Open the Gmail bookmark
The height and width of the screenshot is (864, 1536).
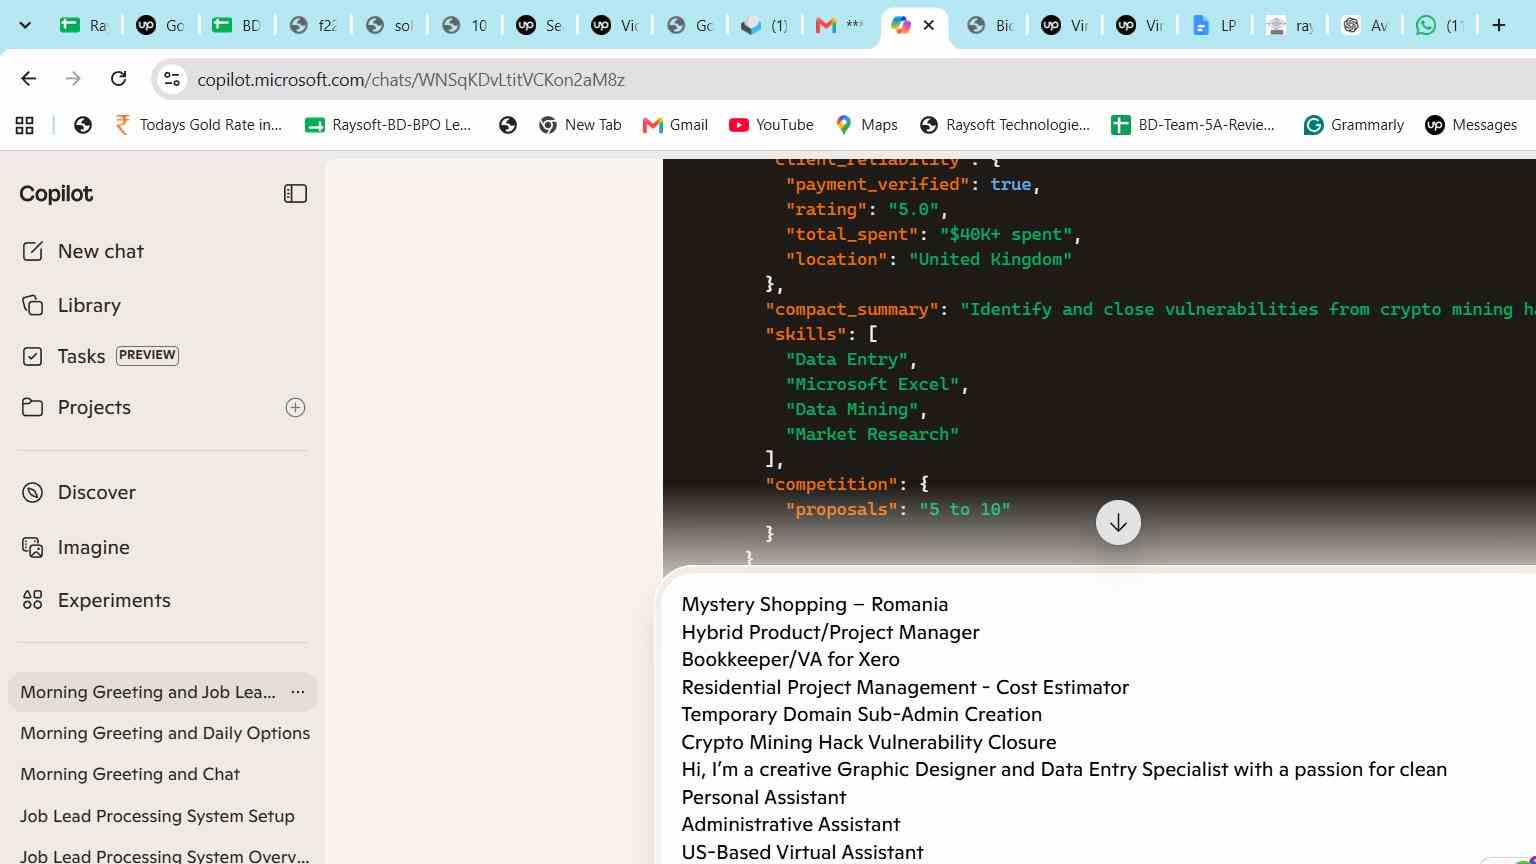pyautogui.click(x=675, y=125)
